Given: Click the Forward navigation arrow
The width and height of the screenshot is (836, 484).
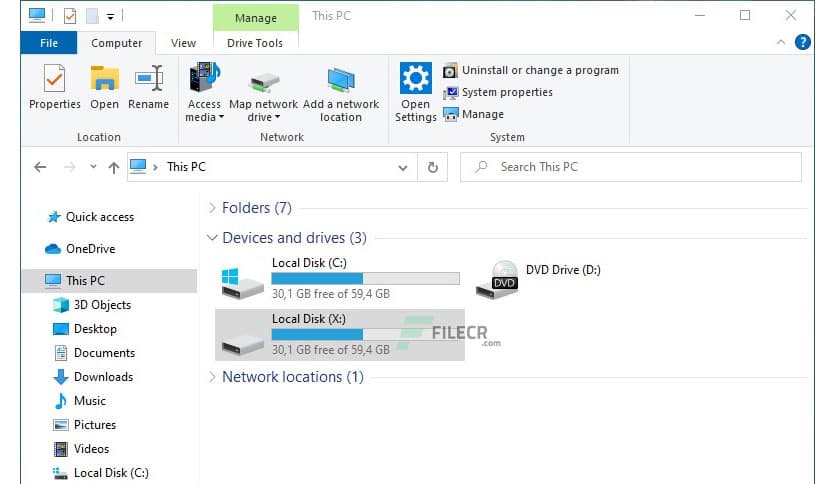Looking at the screenshot, I should (x=69, y=167).
